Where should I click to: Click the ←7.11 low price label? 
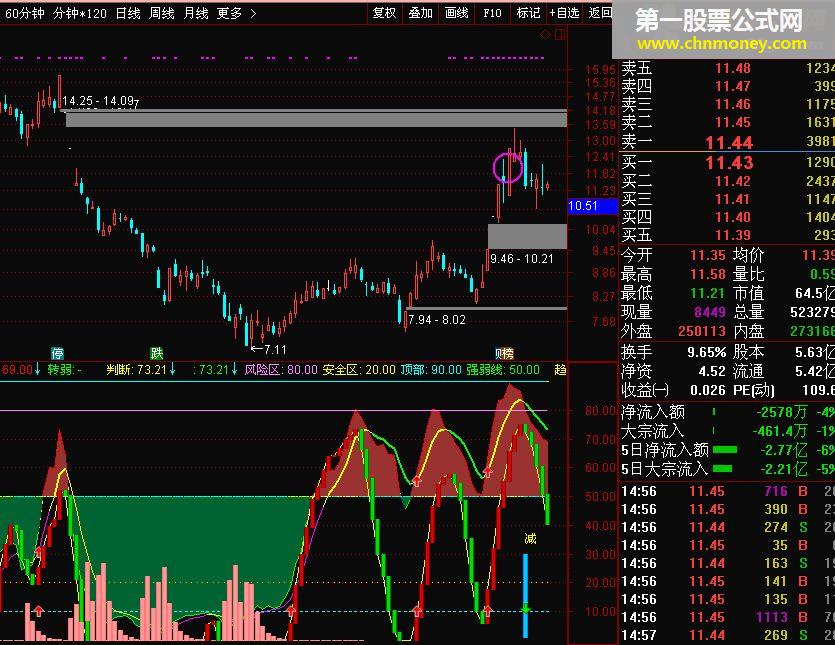coord(269,349)
